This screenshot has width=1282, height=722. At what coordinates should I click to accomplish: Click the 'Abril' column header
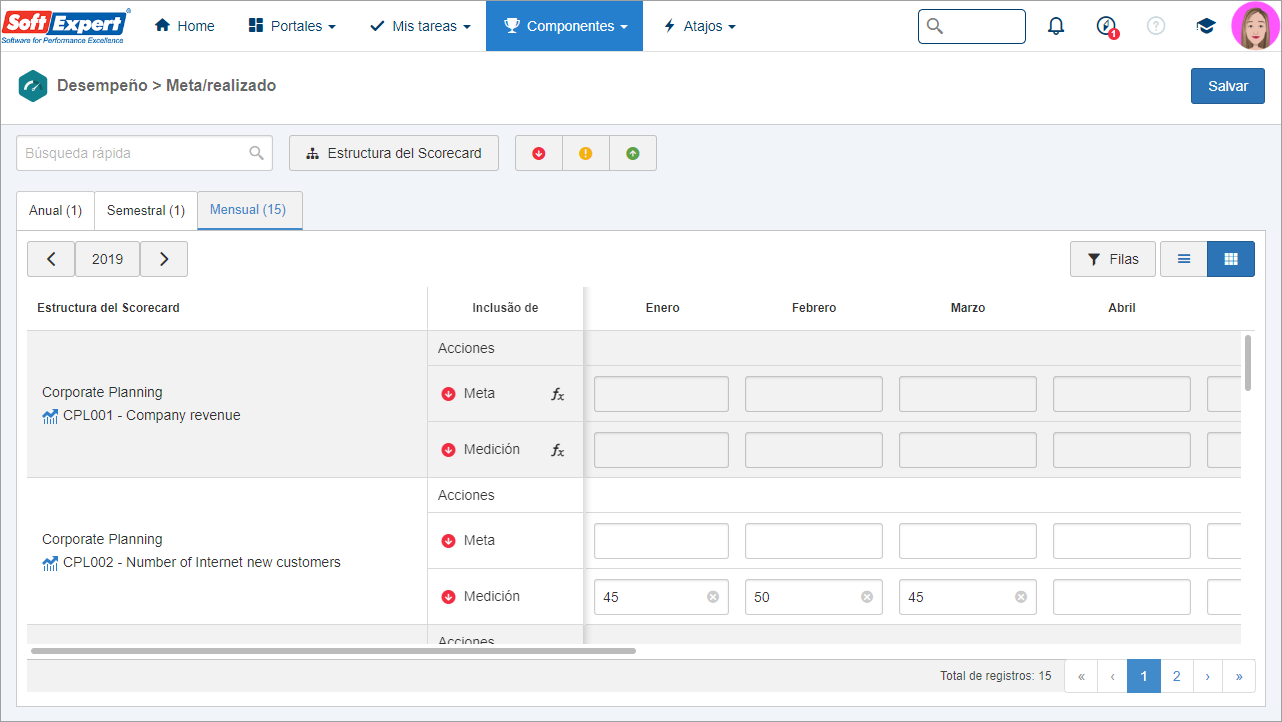pos(1122,308)
